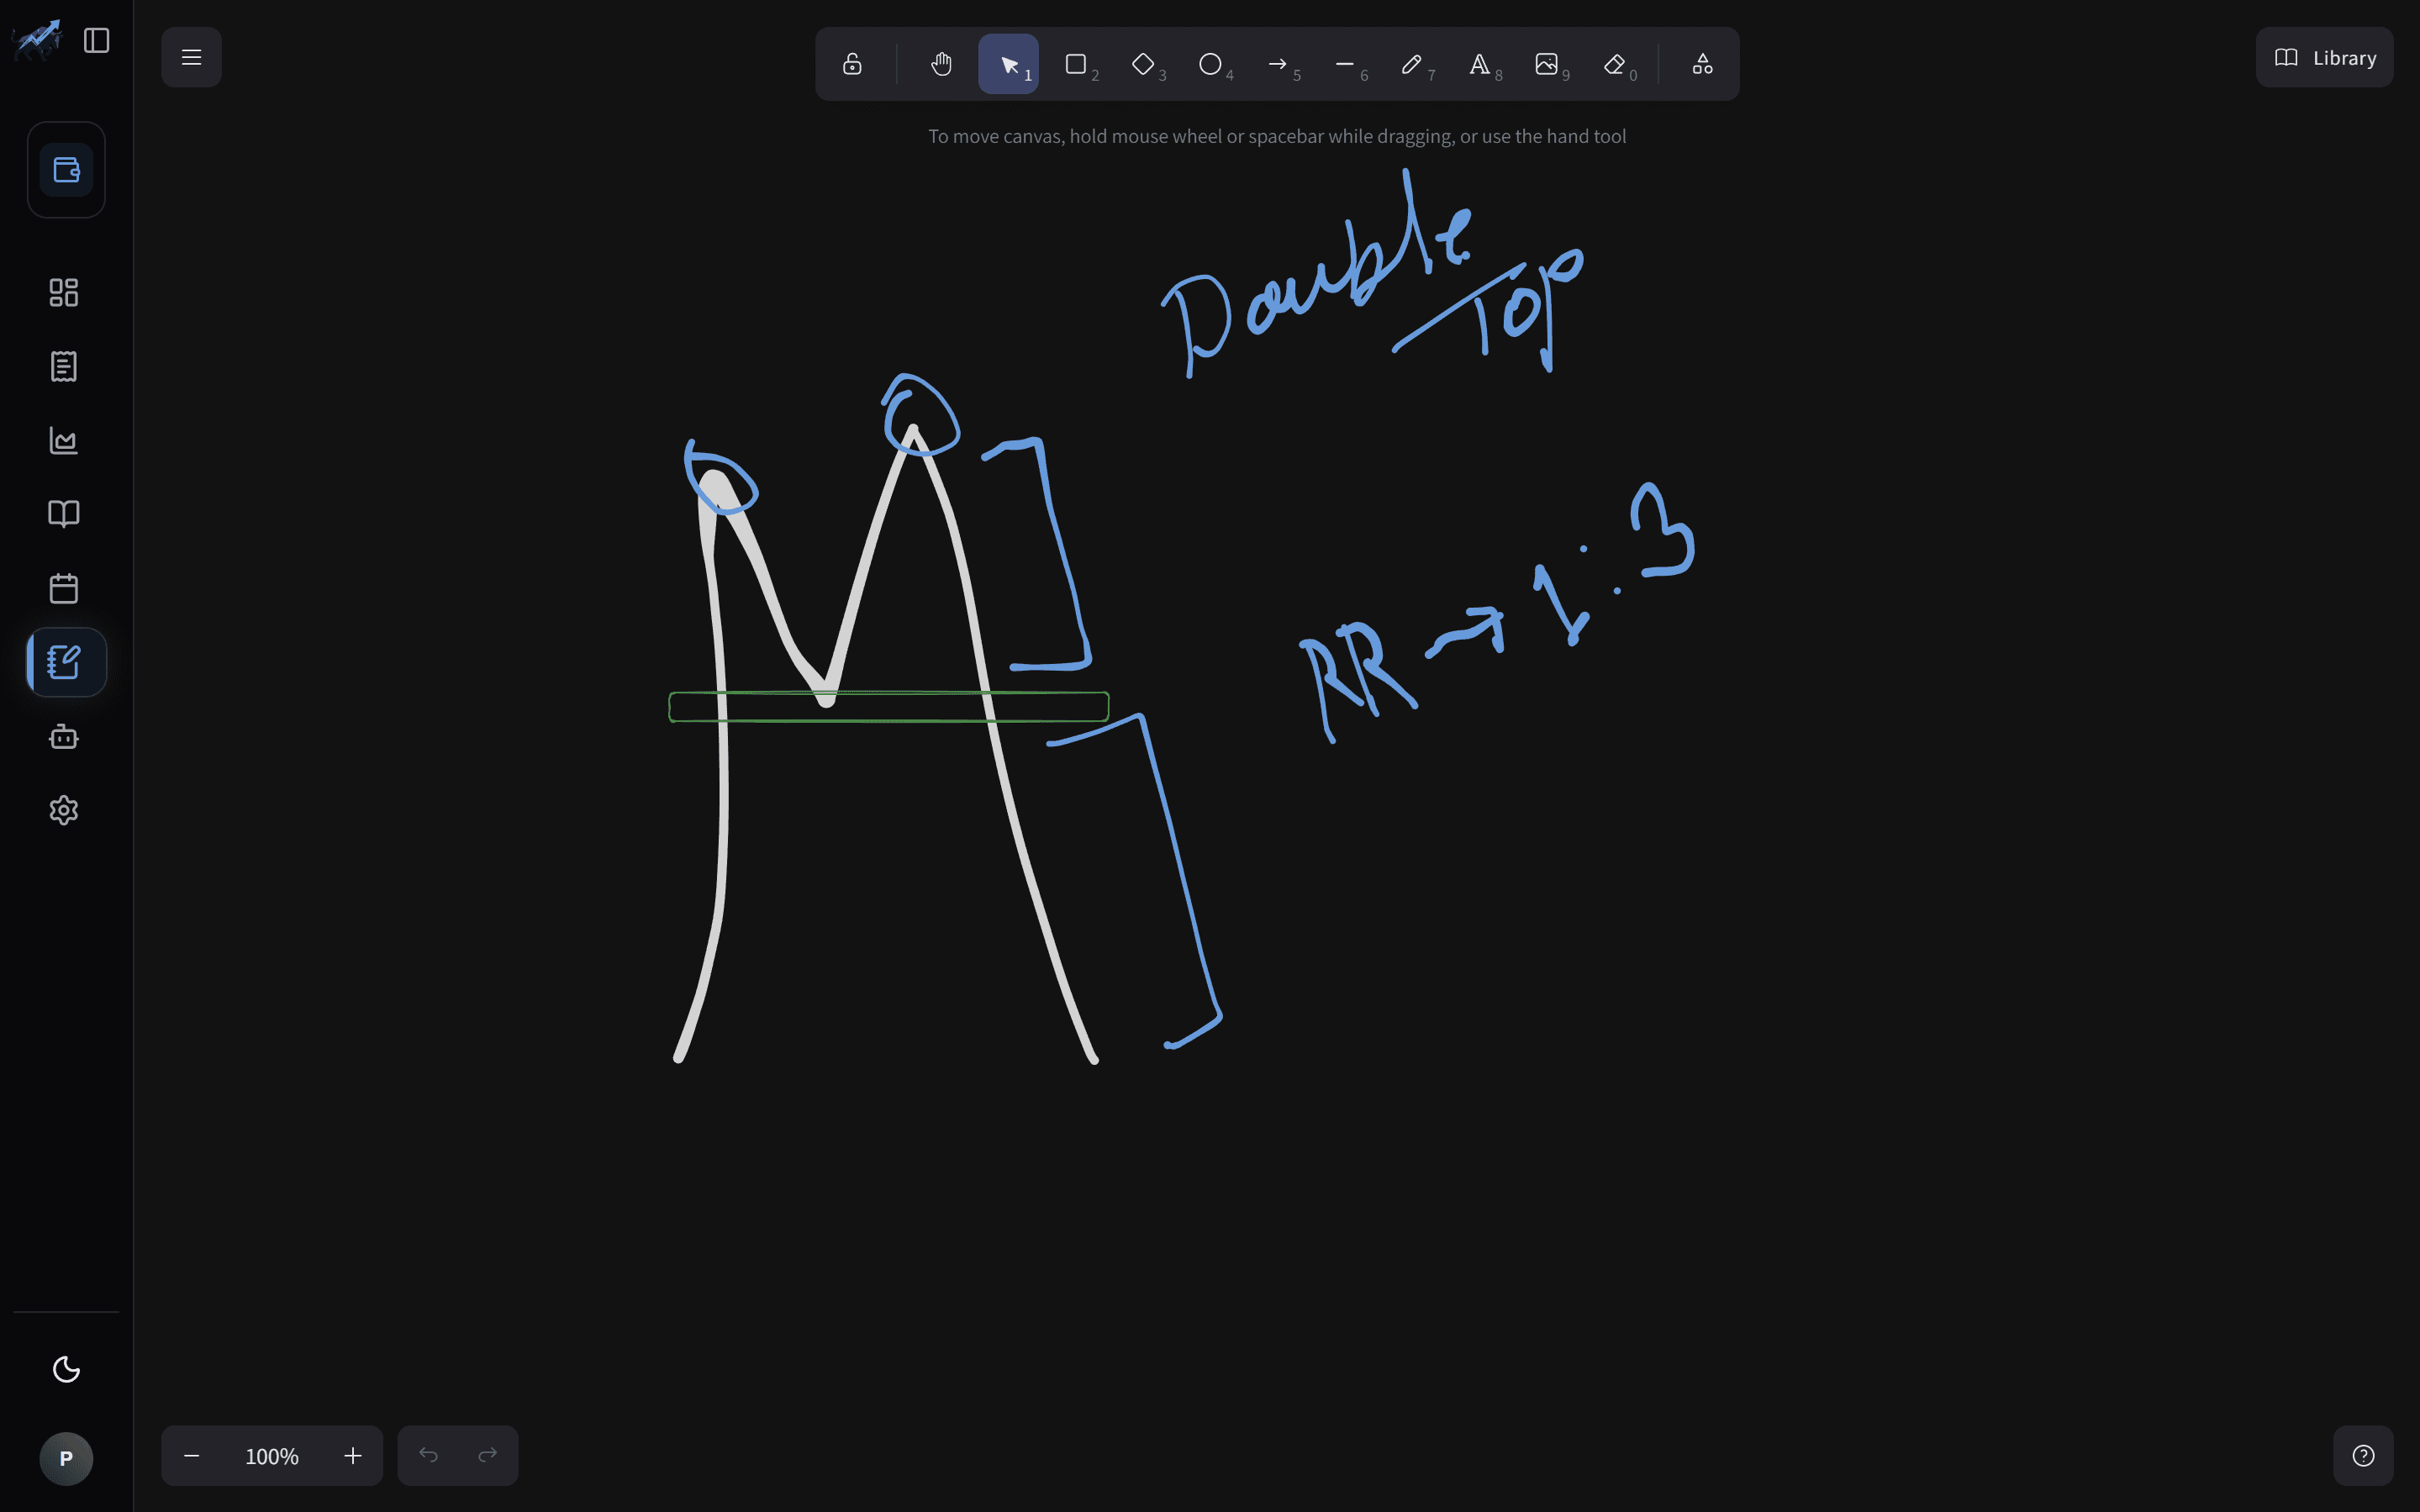Select the Rectangle tool
Screen dimensions: 2420x1512
[x=1075, y=63]
